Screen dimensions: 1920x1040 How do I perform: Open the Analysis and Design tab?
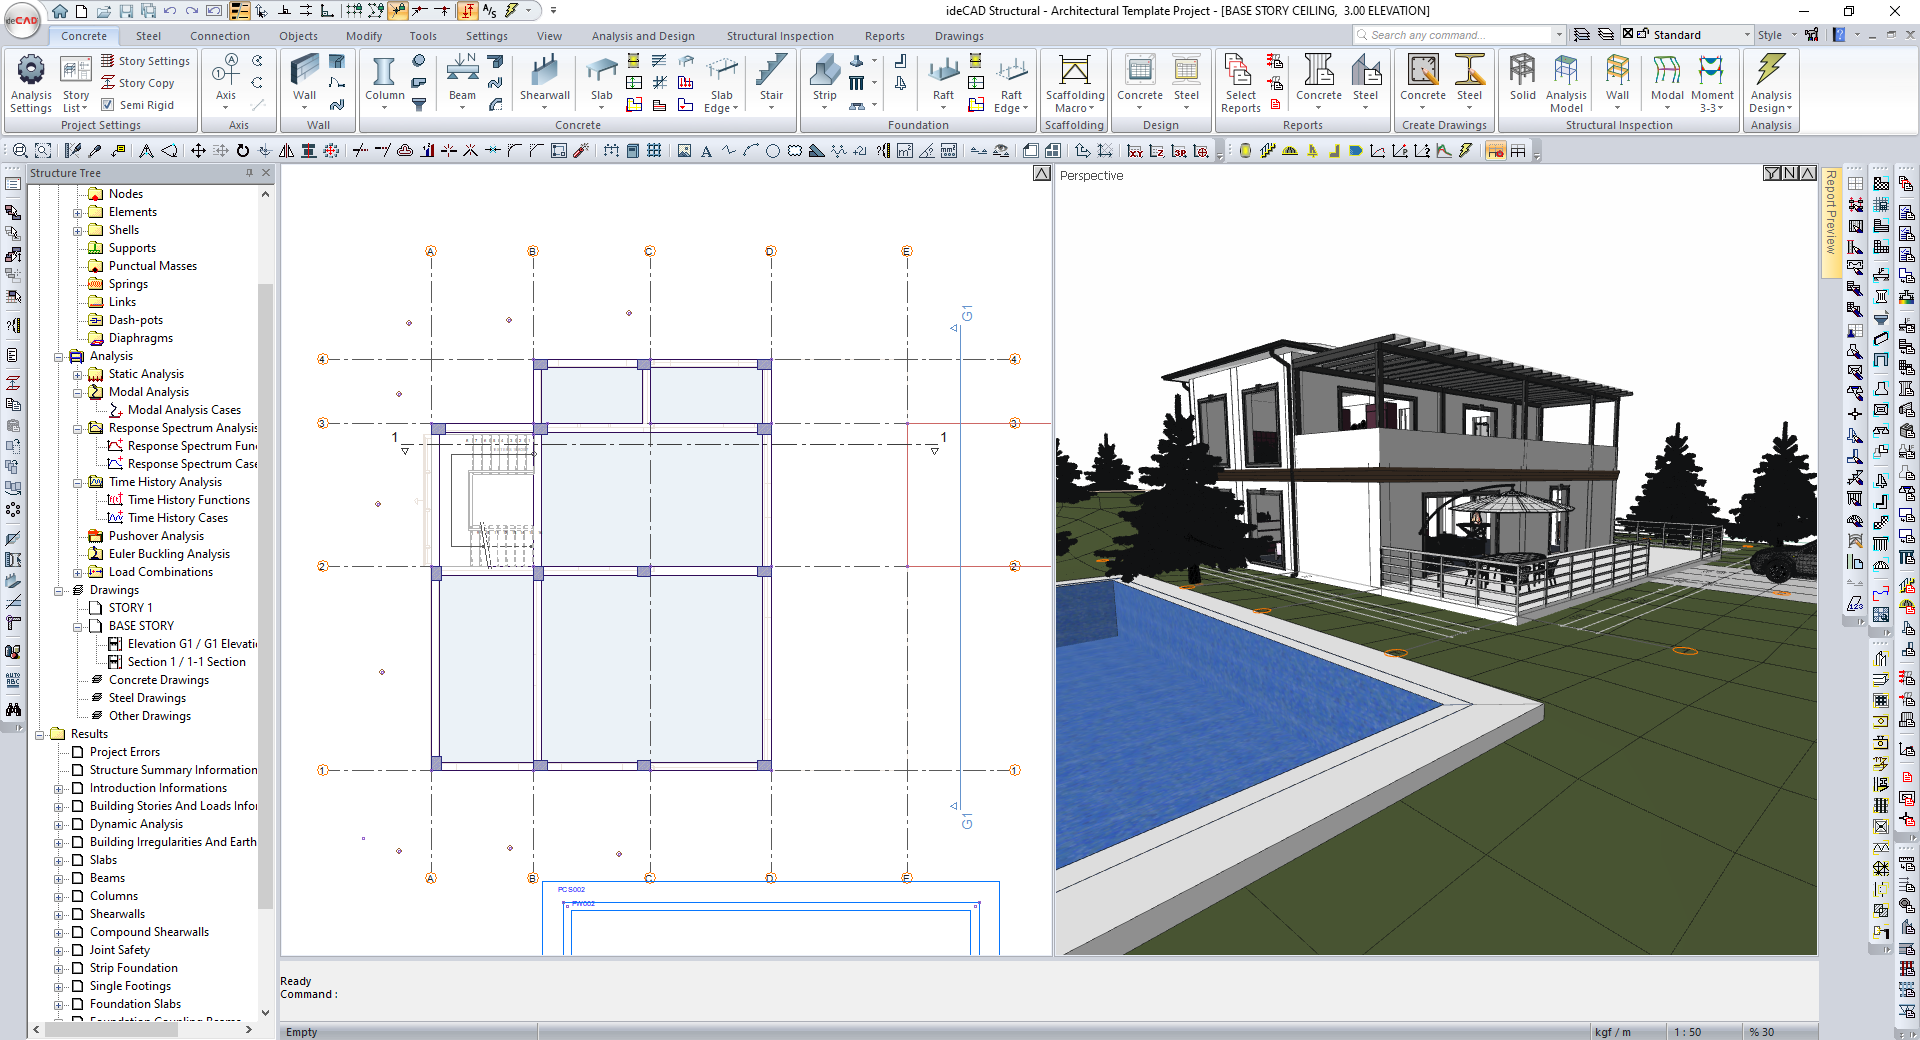(642, 36)
